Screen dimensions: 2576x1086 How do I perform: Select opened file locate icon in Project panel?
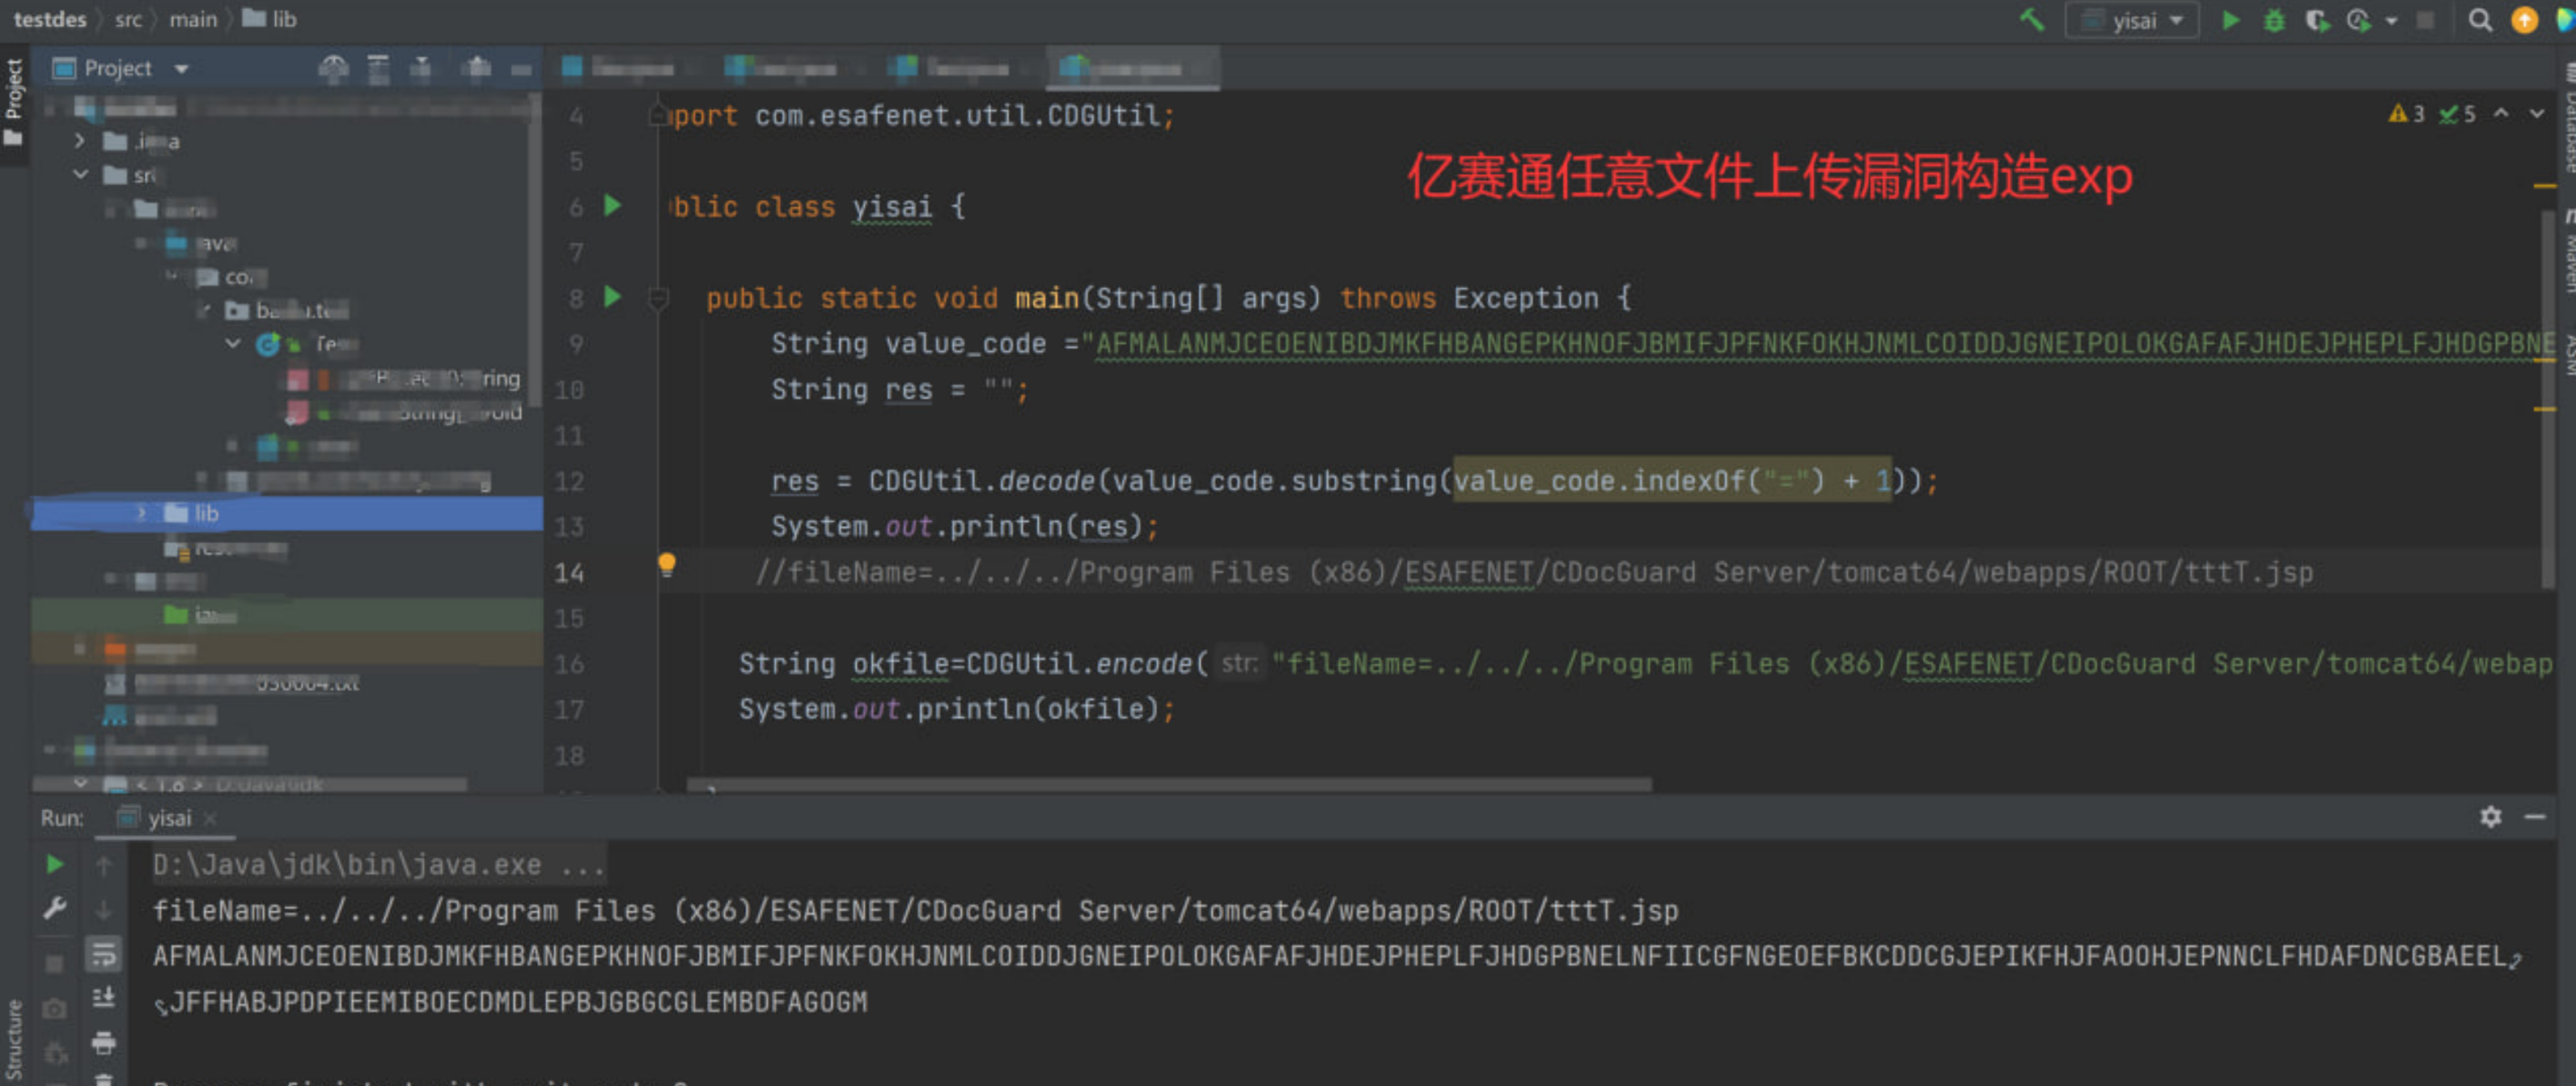[x=333, y=68]
